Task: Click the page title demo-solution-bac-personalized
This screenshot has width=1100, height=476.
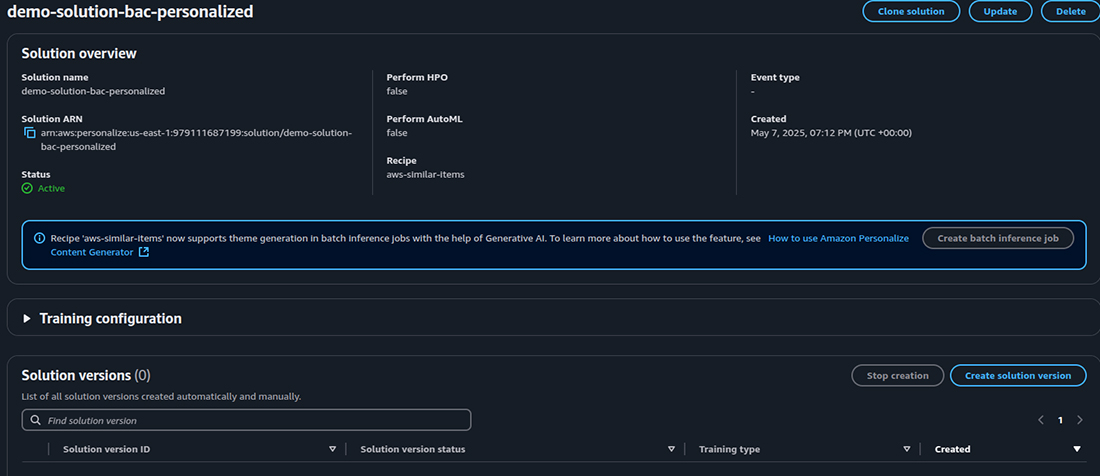Action: coord(130,12)
